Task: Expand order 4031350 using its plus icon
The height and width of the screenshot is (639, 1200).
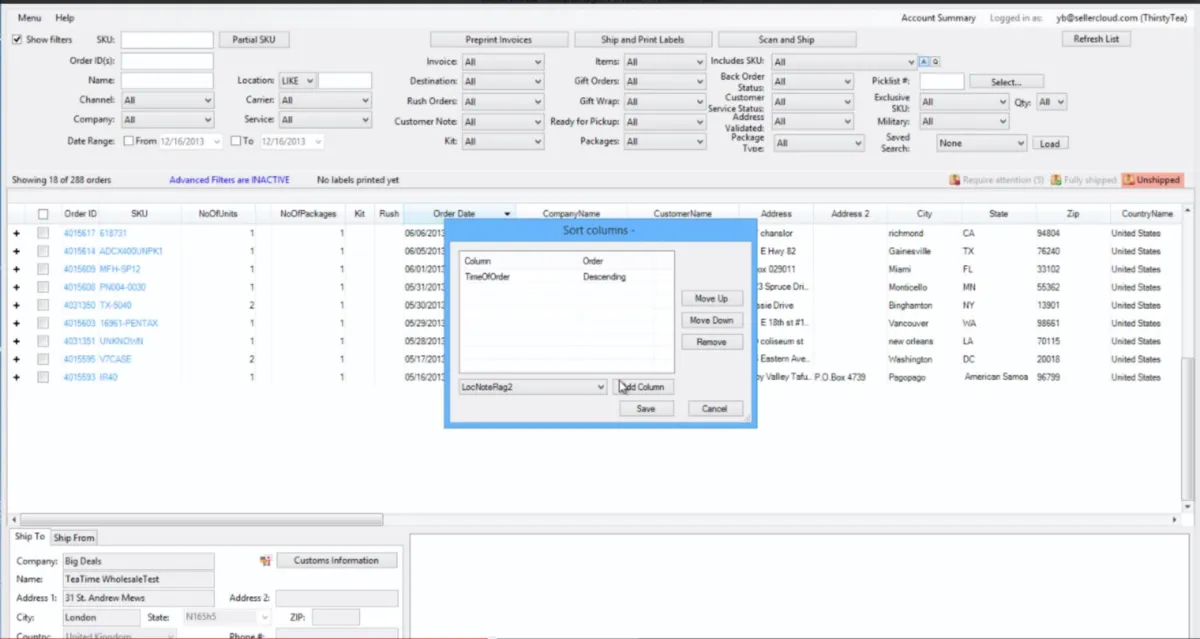Action: [x=16, y=305]
